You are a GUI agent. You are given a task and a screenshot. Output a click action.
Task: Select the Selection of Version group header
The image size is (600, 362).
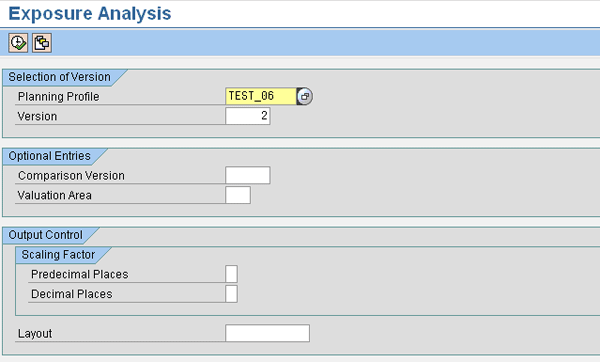59,77
